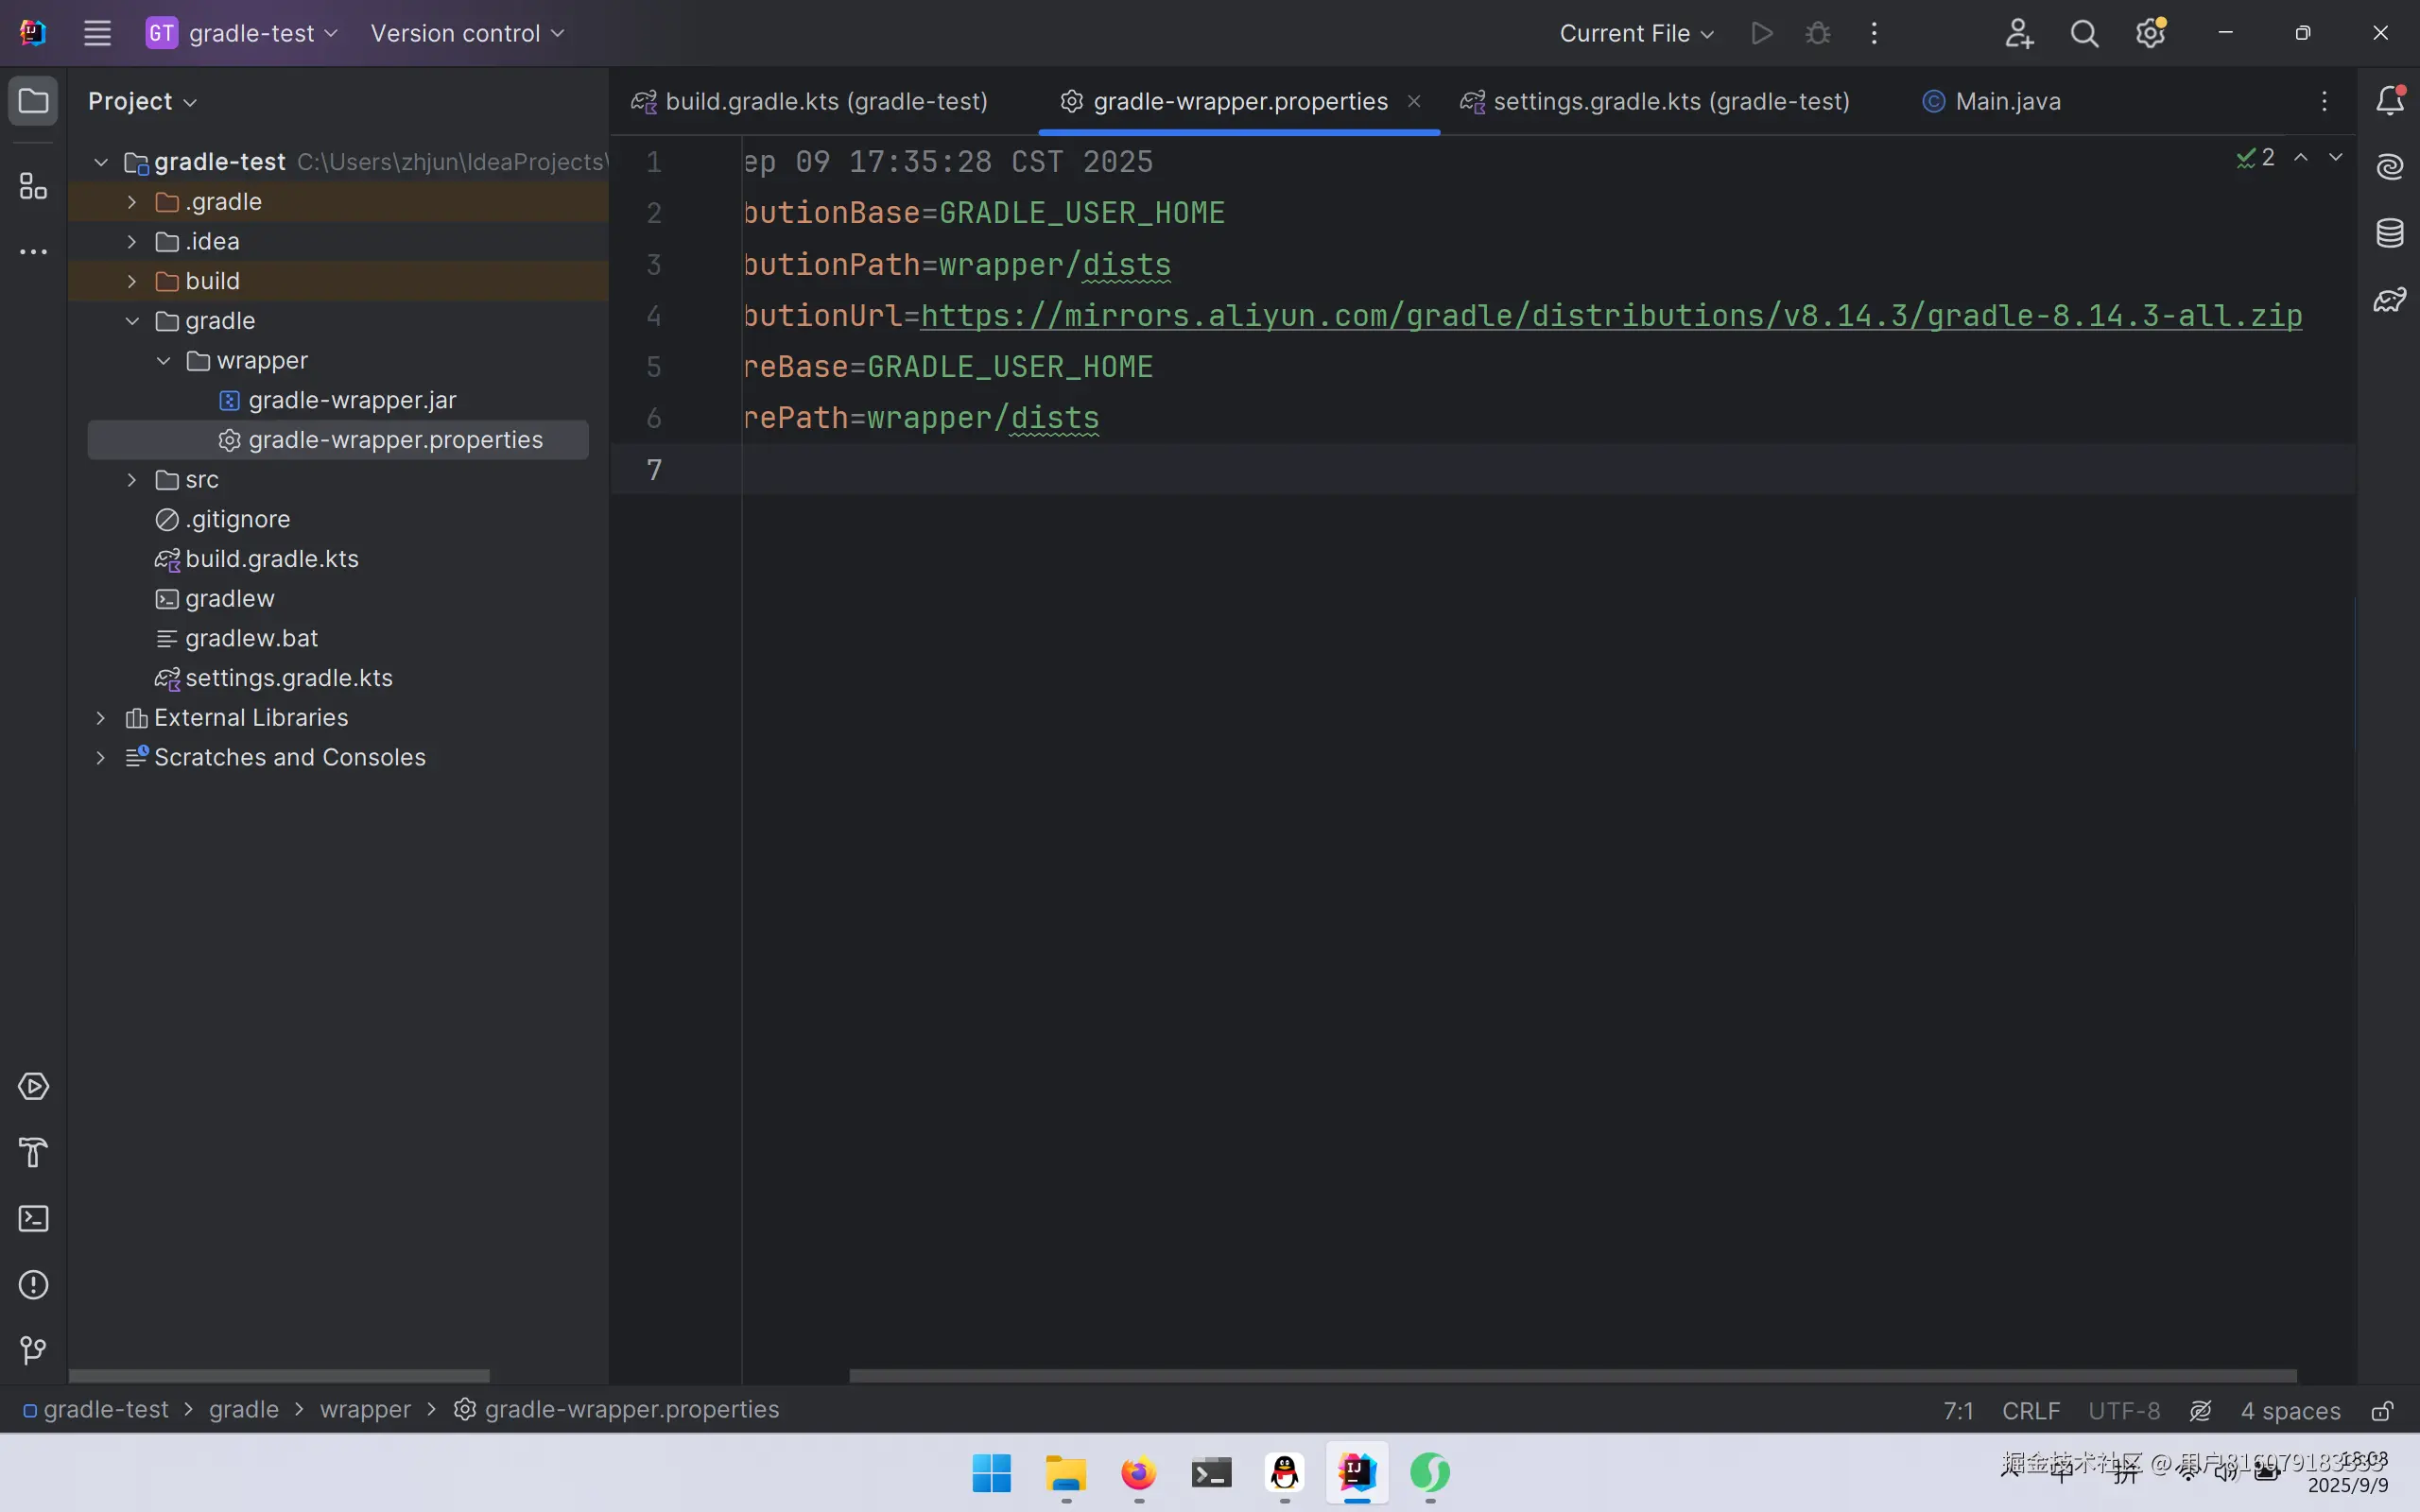Open the Gradle elephant tool window
This screenshot has height=1512, width=2420.
pyautogui.click(x=2389, y=299)
